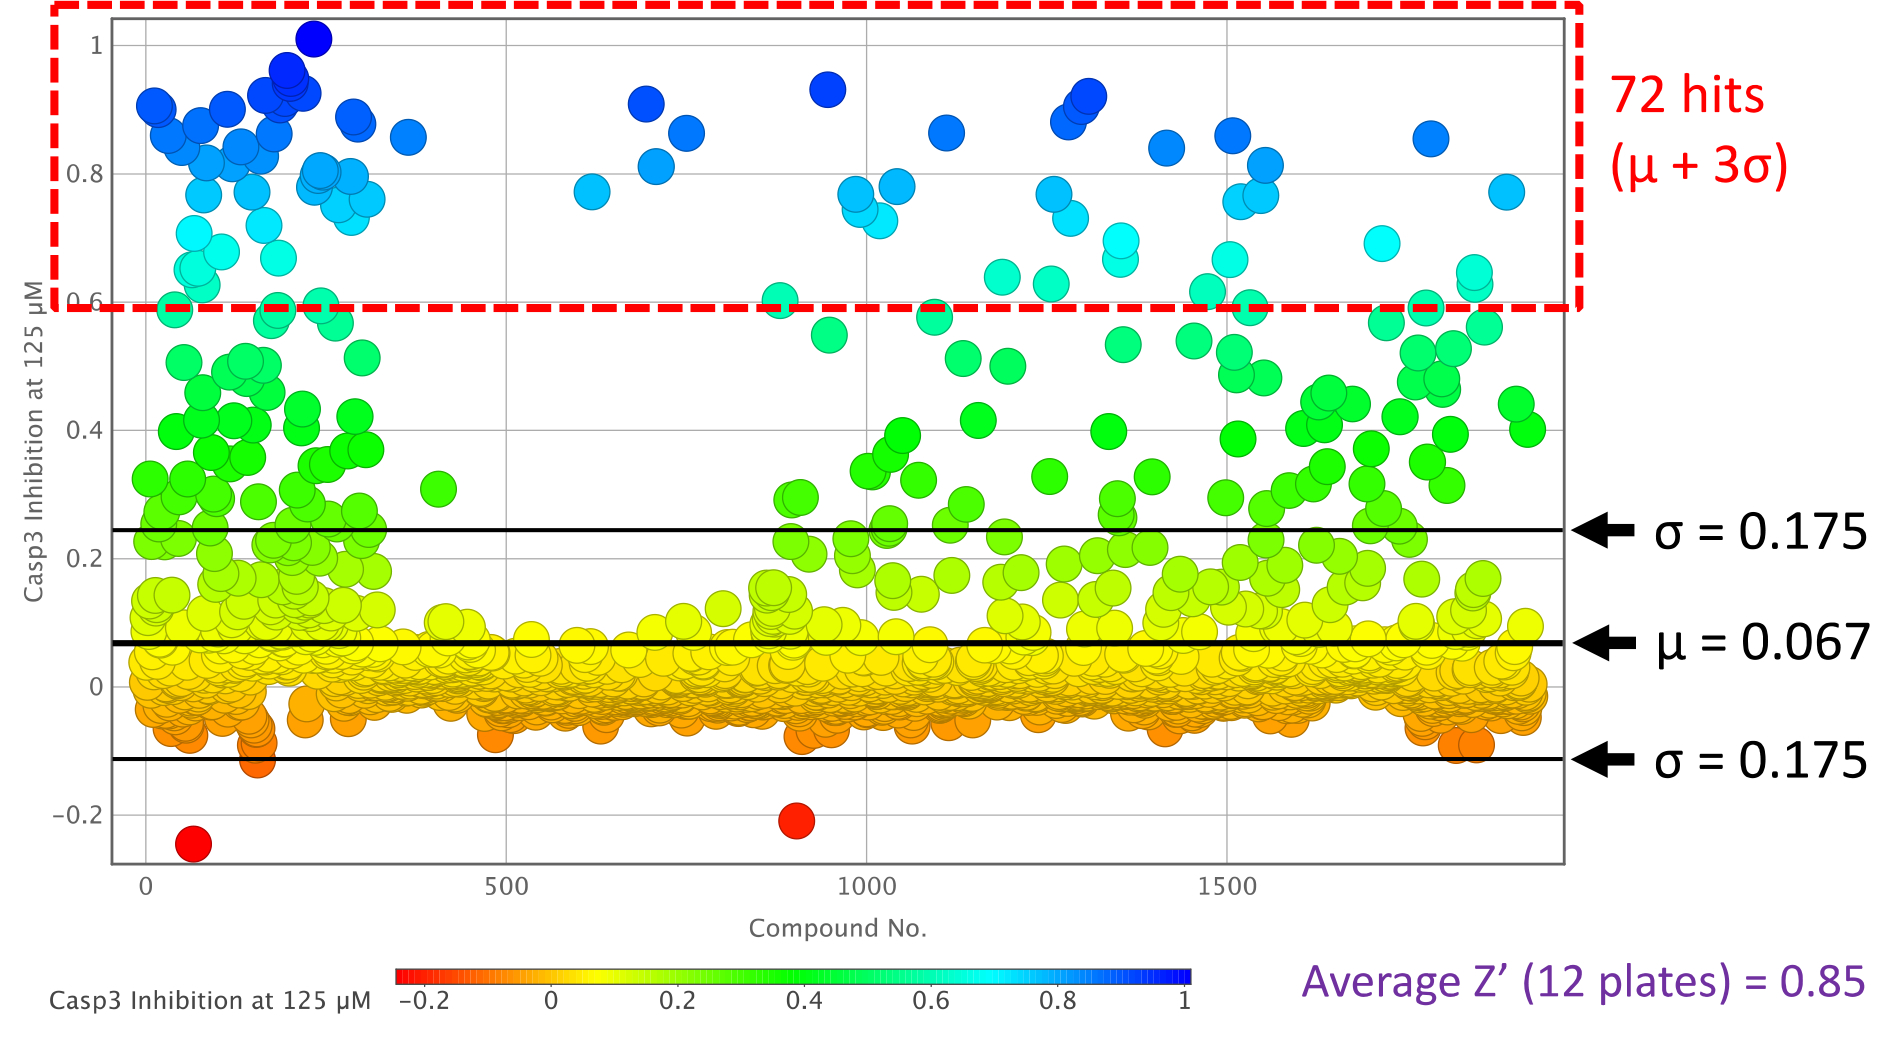Click the y-axis tick label '−0.2'

click(x=78, y=815)
